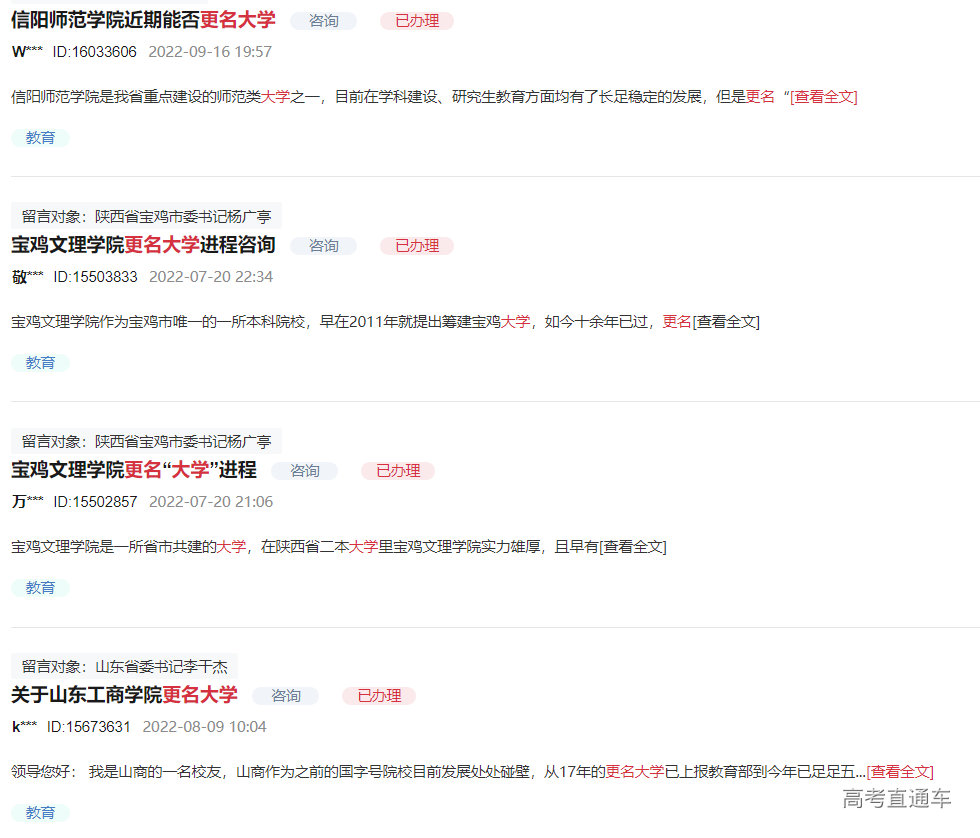Select the 已办理 status of the 山东工商学院 post
The height and width of the screenshot is (838, 980).
pos(378,695)
